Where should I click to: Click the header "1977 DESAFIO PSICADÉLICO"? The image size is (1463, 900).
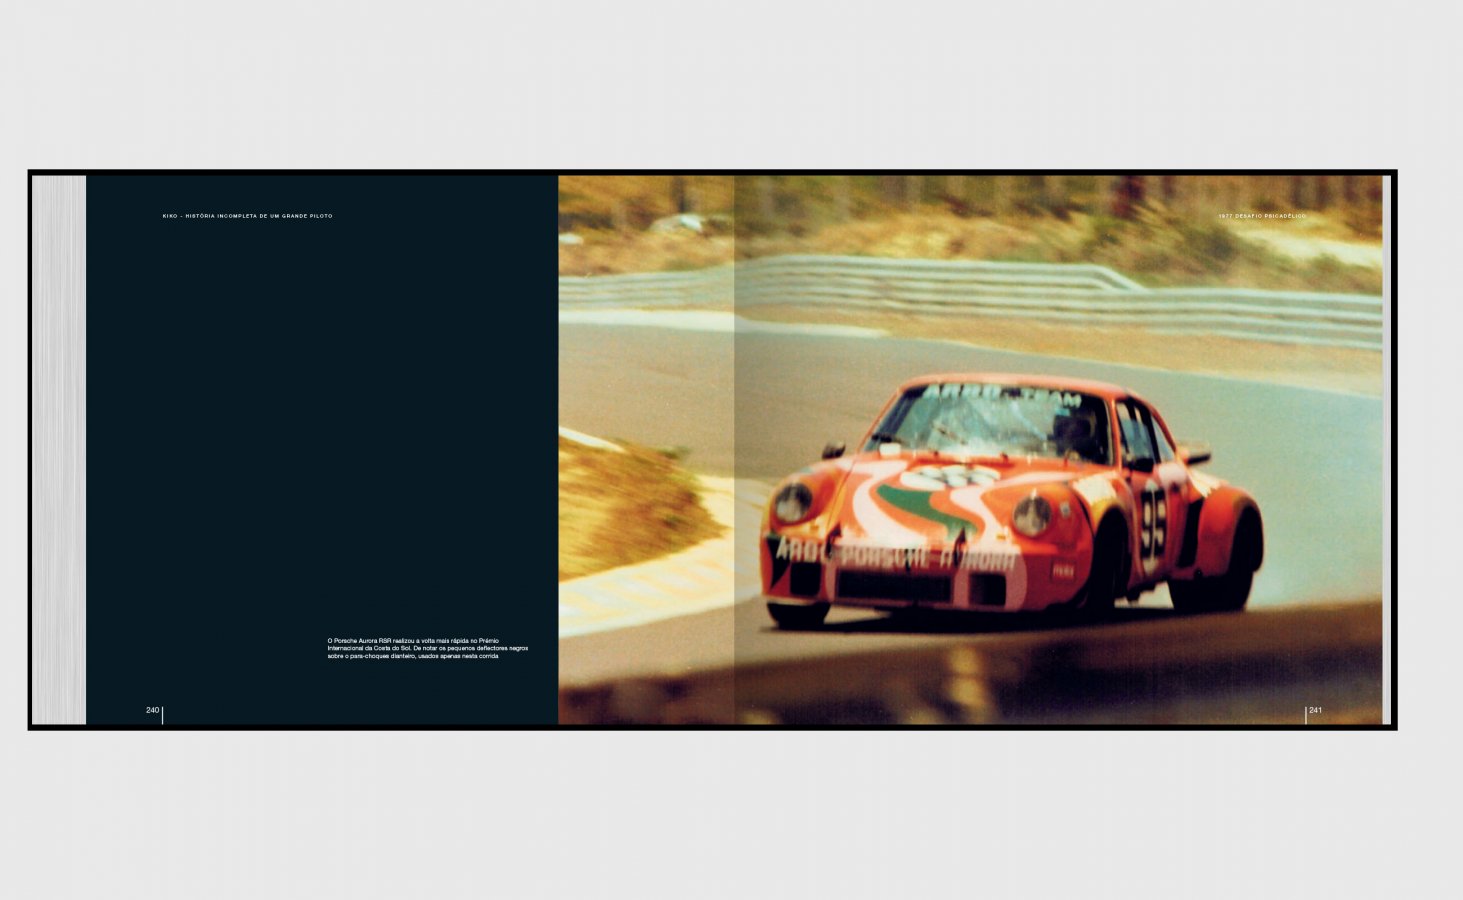click(x=1262, y=216)
